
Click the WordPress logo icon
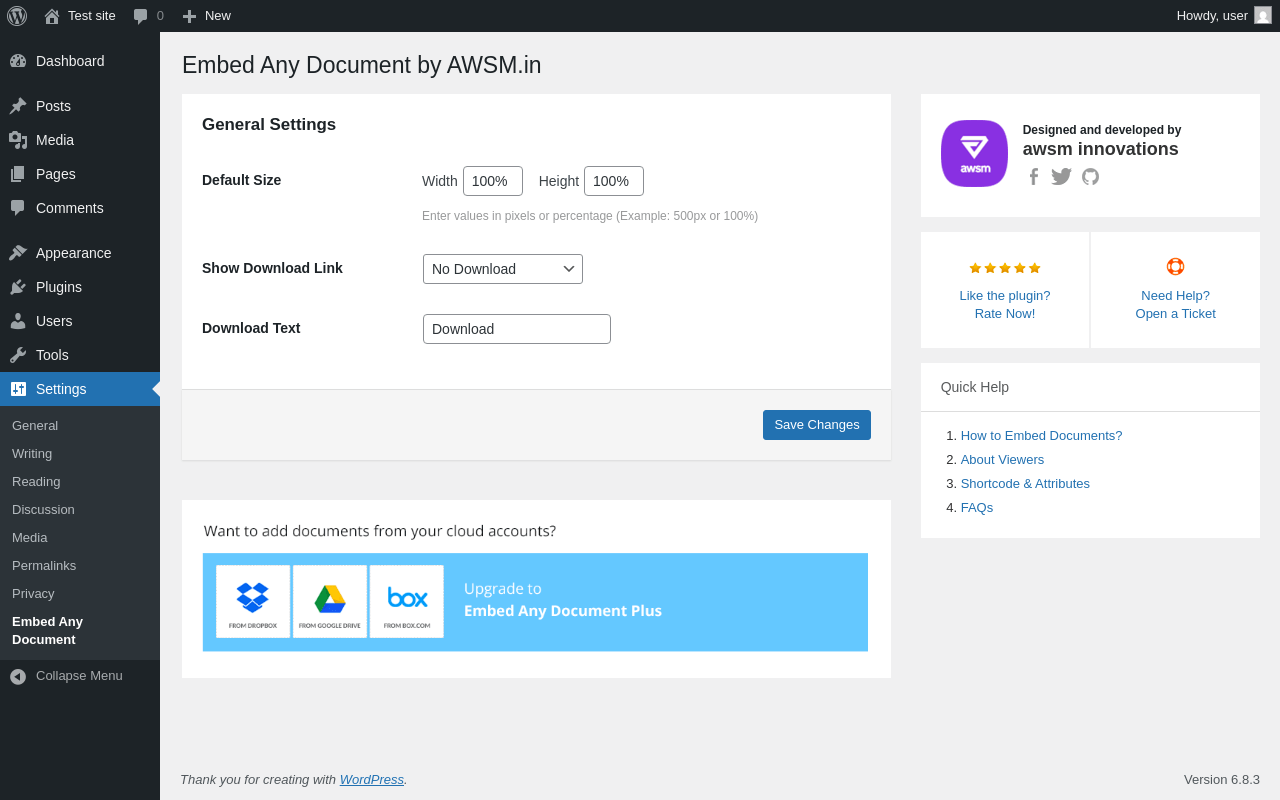tap(17, 16)
